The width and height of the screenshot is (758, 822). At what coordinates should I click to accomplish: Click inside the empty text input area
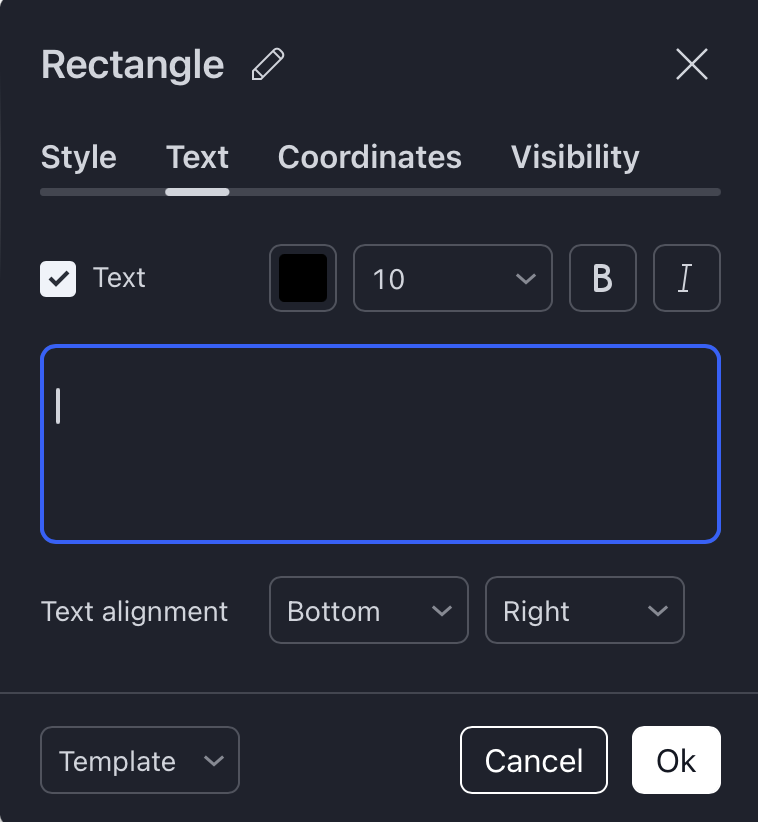tap(380, 444)
